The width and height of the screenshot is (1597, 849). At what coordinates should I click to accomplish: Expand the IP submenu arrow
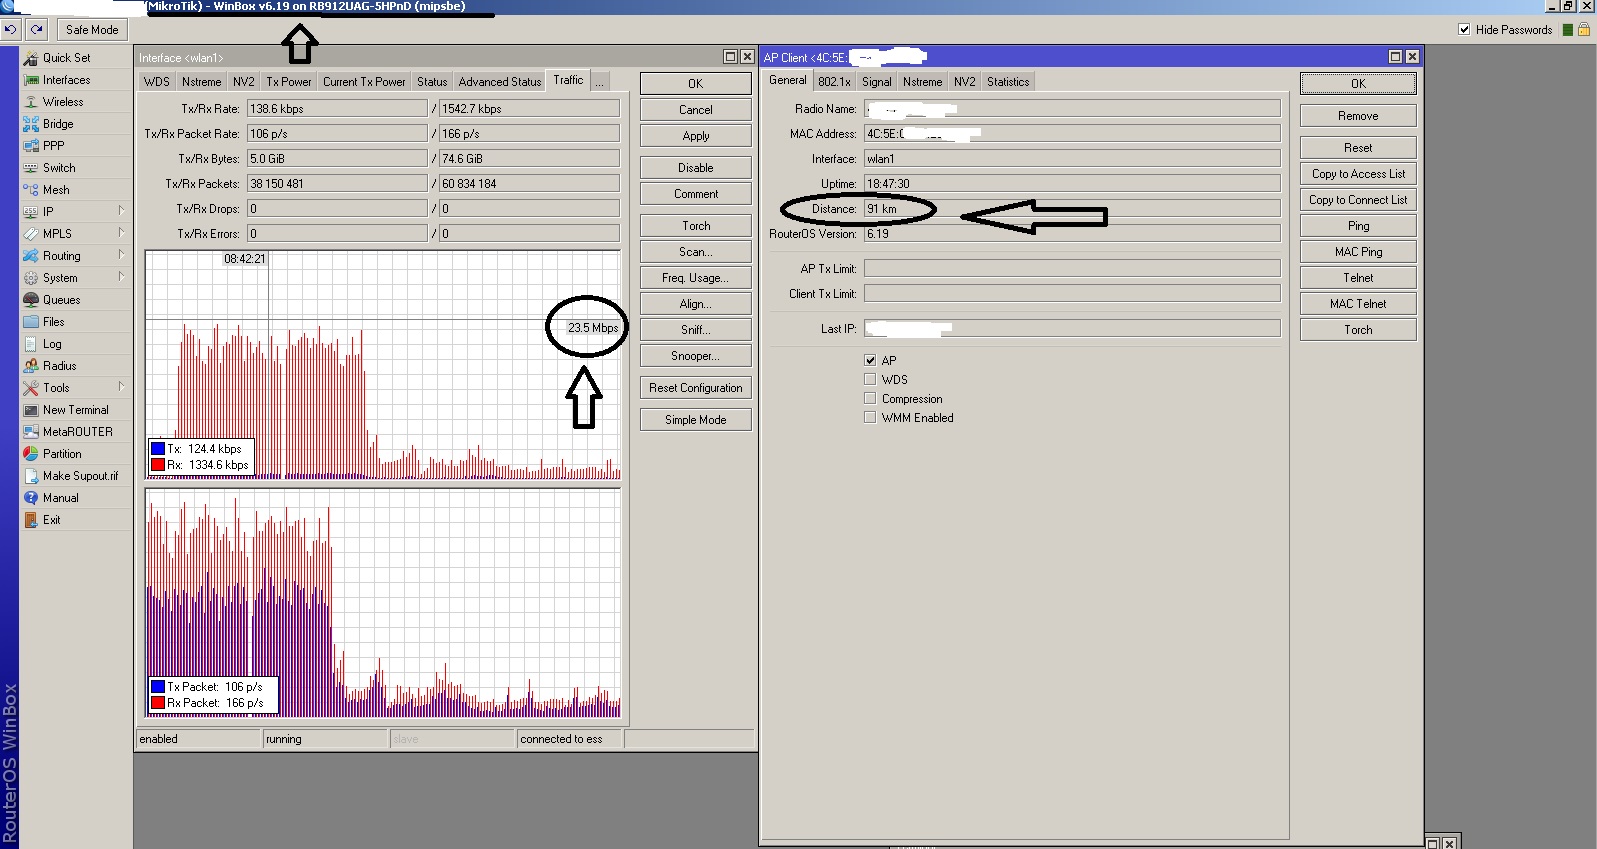tap(121, 211)
